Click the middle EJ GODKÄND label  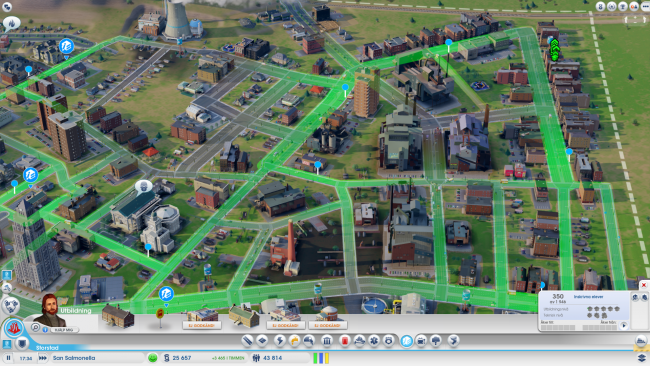point(286,325)
